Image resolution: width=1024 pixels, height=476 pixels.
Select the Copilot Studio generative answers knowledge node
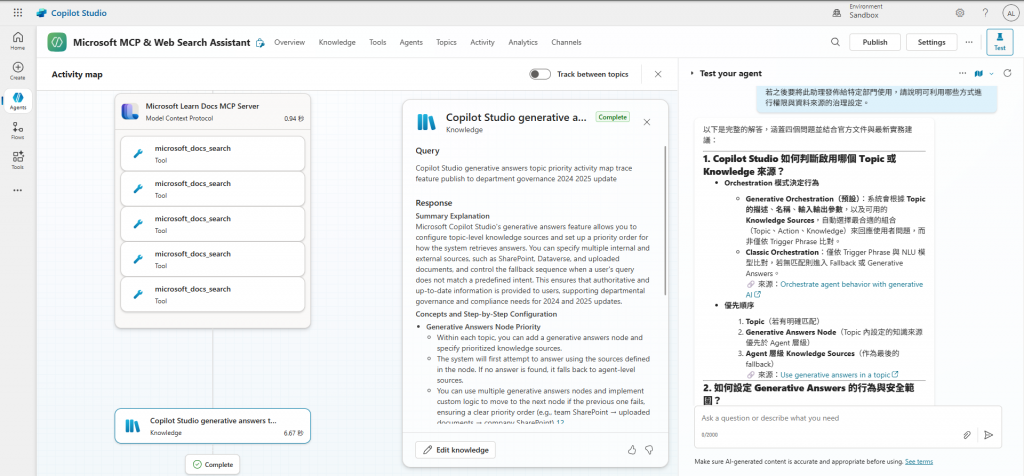point(212,426)
